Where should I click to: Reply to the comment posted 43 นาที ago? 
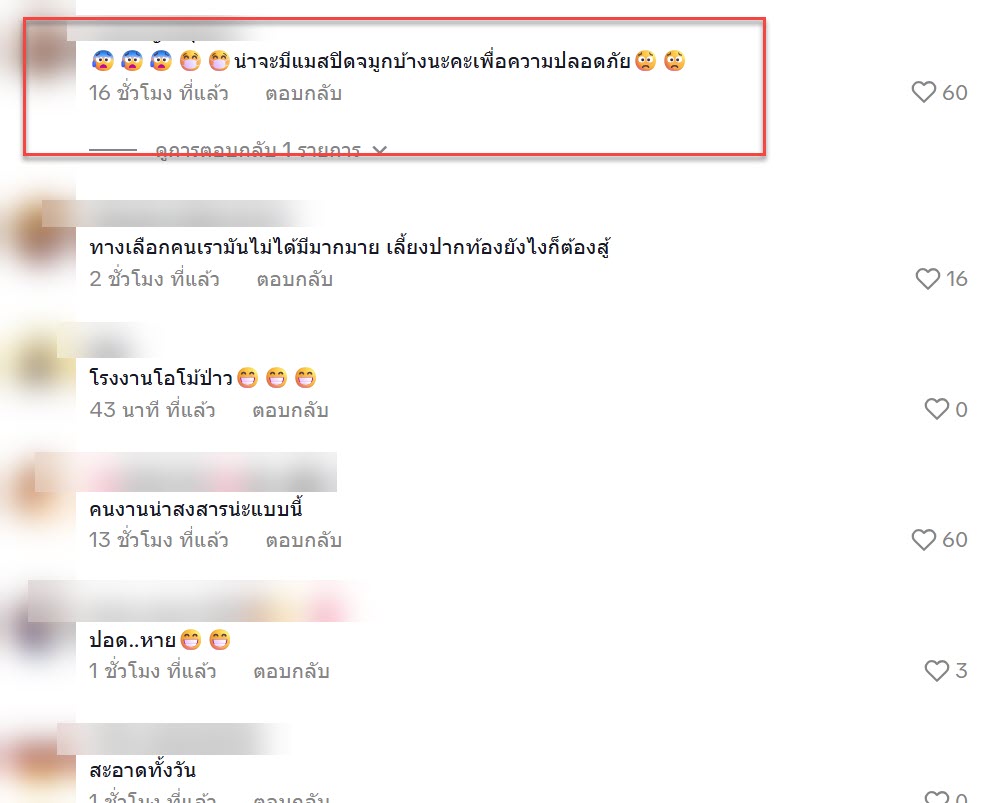290,410
